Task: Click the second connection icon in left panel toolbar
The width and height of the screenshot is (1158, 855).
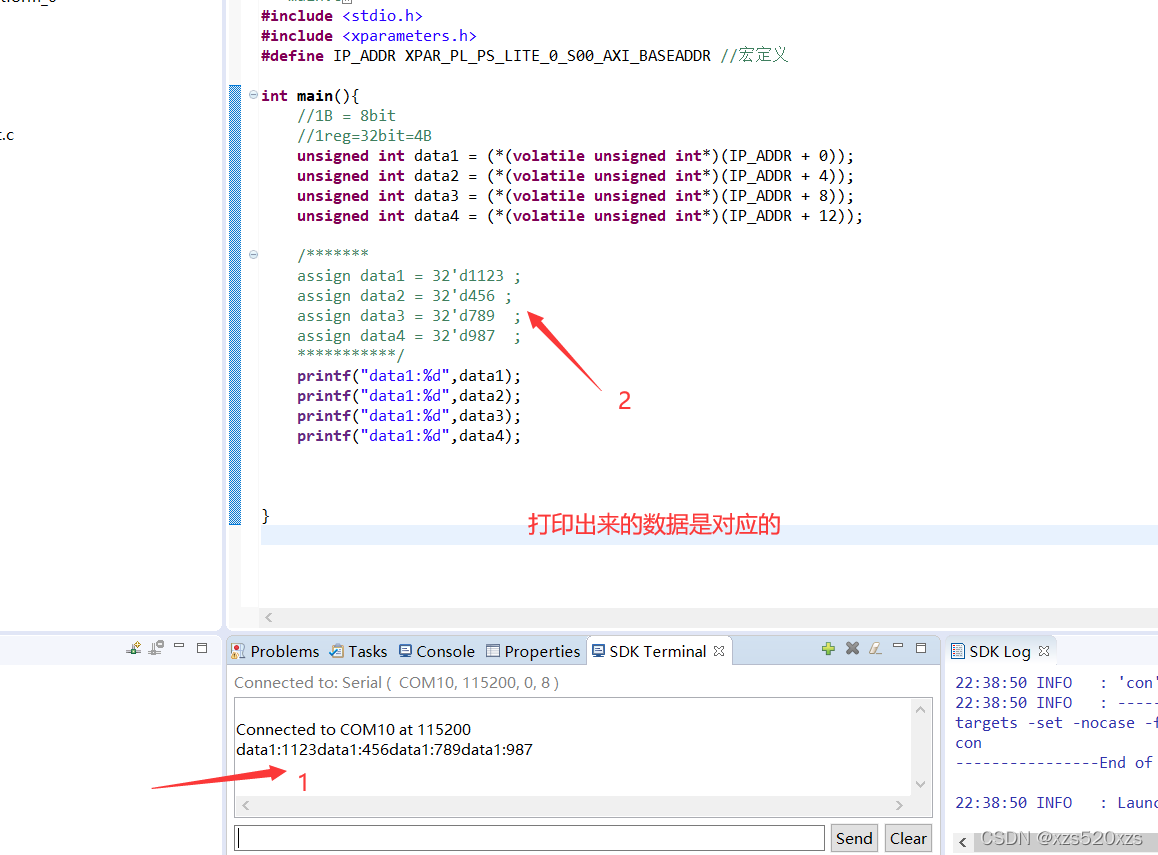Action: point(156,648)
